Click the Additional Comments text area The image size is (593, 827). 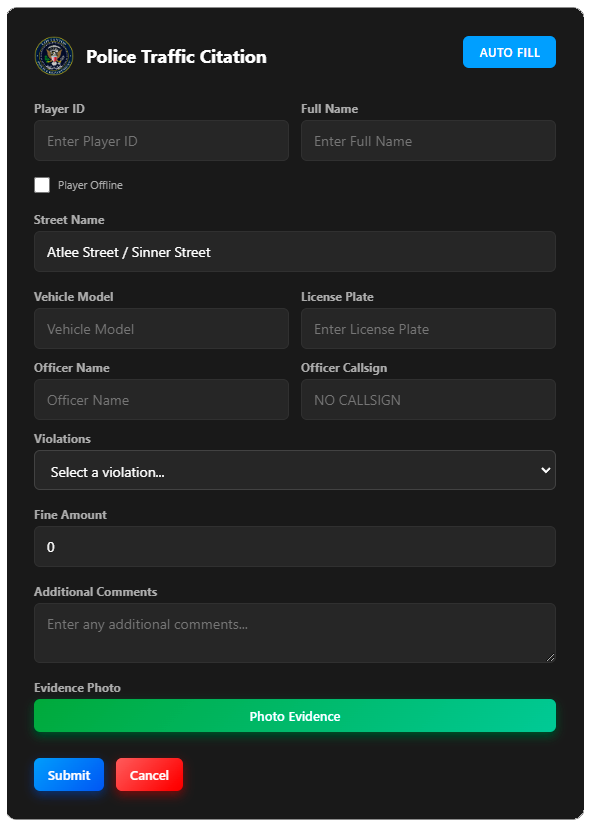click(x=295, y=633)
